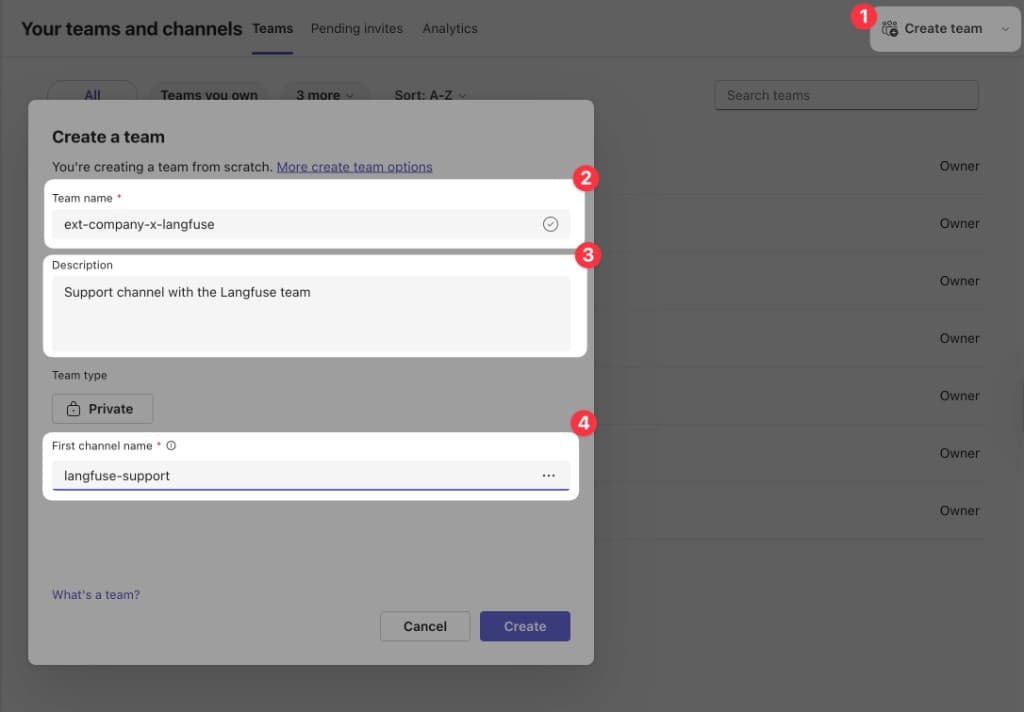Image resolution: width=1024 pixels, height=712 pixels.
Task: Toggle the Teams you own filter
Action: (209, 95)
